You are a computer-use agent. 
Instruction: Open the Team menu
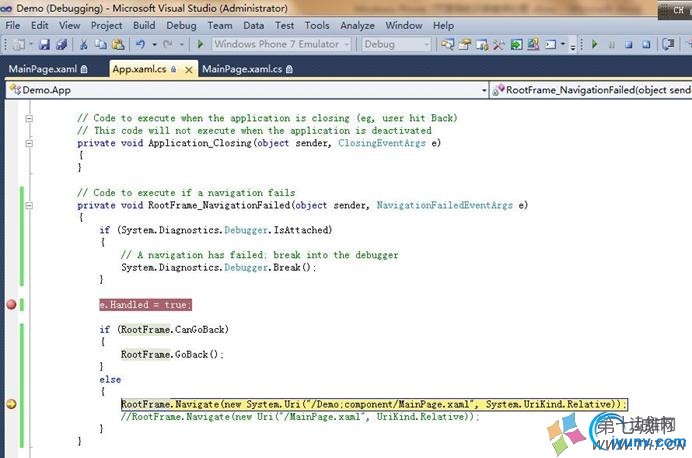coord(220,26)
